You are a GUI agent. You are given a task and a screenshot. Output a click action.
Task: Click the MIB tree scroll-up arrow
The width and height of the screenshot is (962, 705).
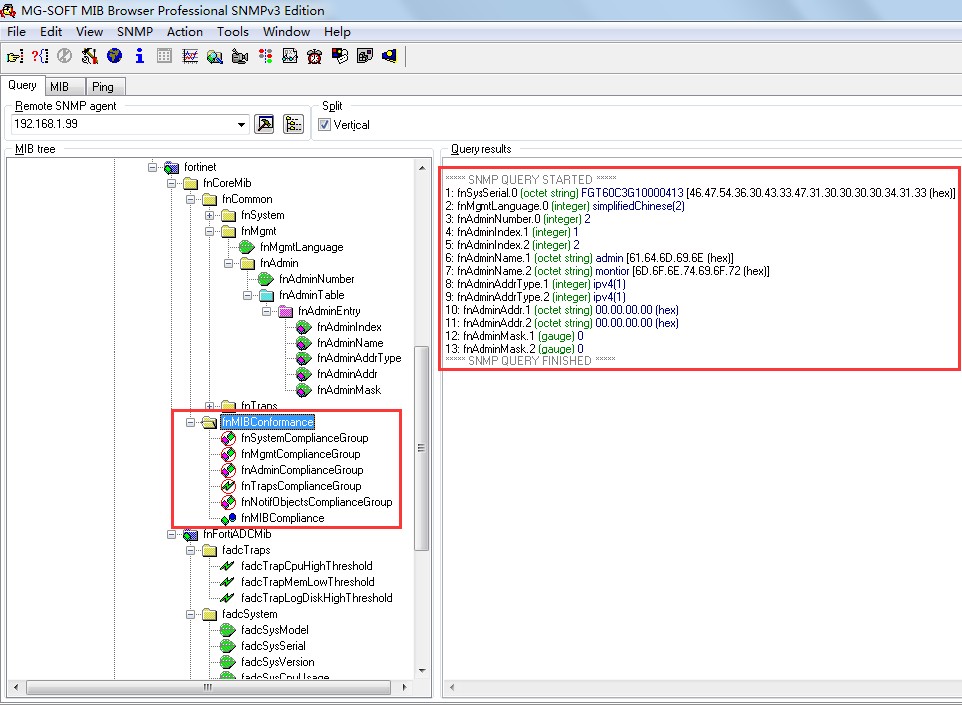(x=422, y=168)
